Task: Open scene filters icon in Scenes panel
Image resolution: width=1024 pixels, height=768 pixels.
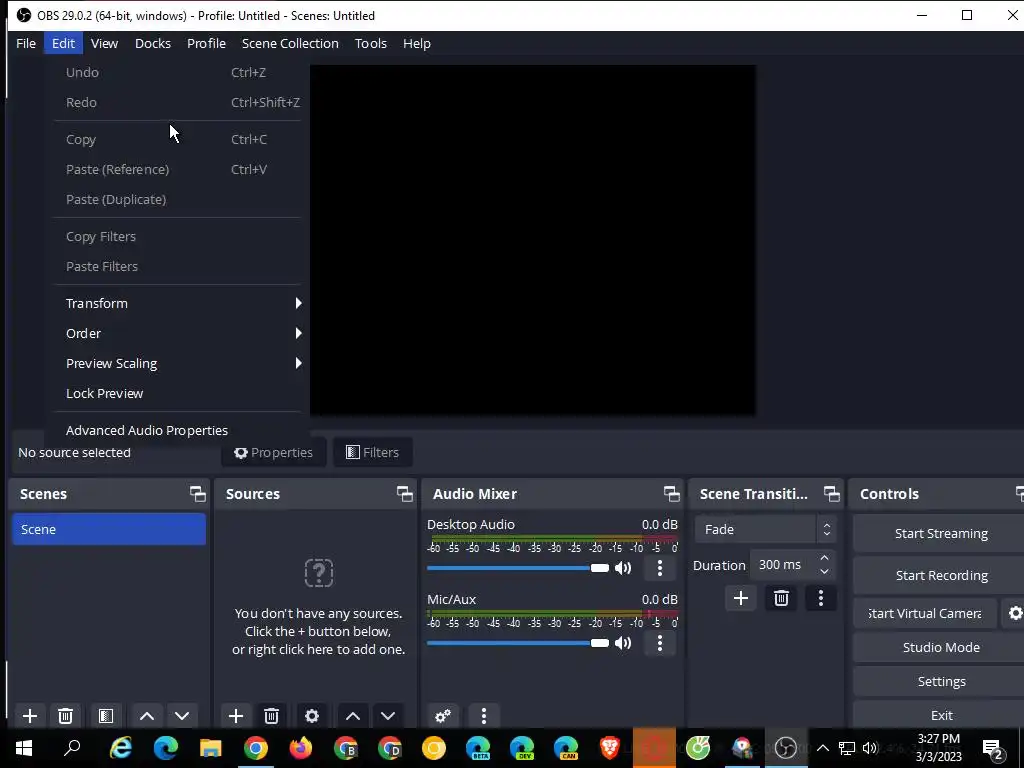Action: click(106, 716)
